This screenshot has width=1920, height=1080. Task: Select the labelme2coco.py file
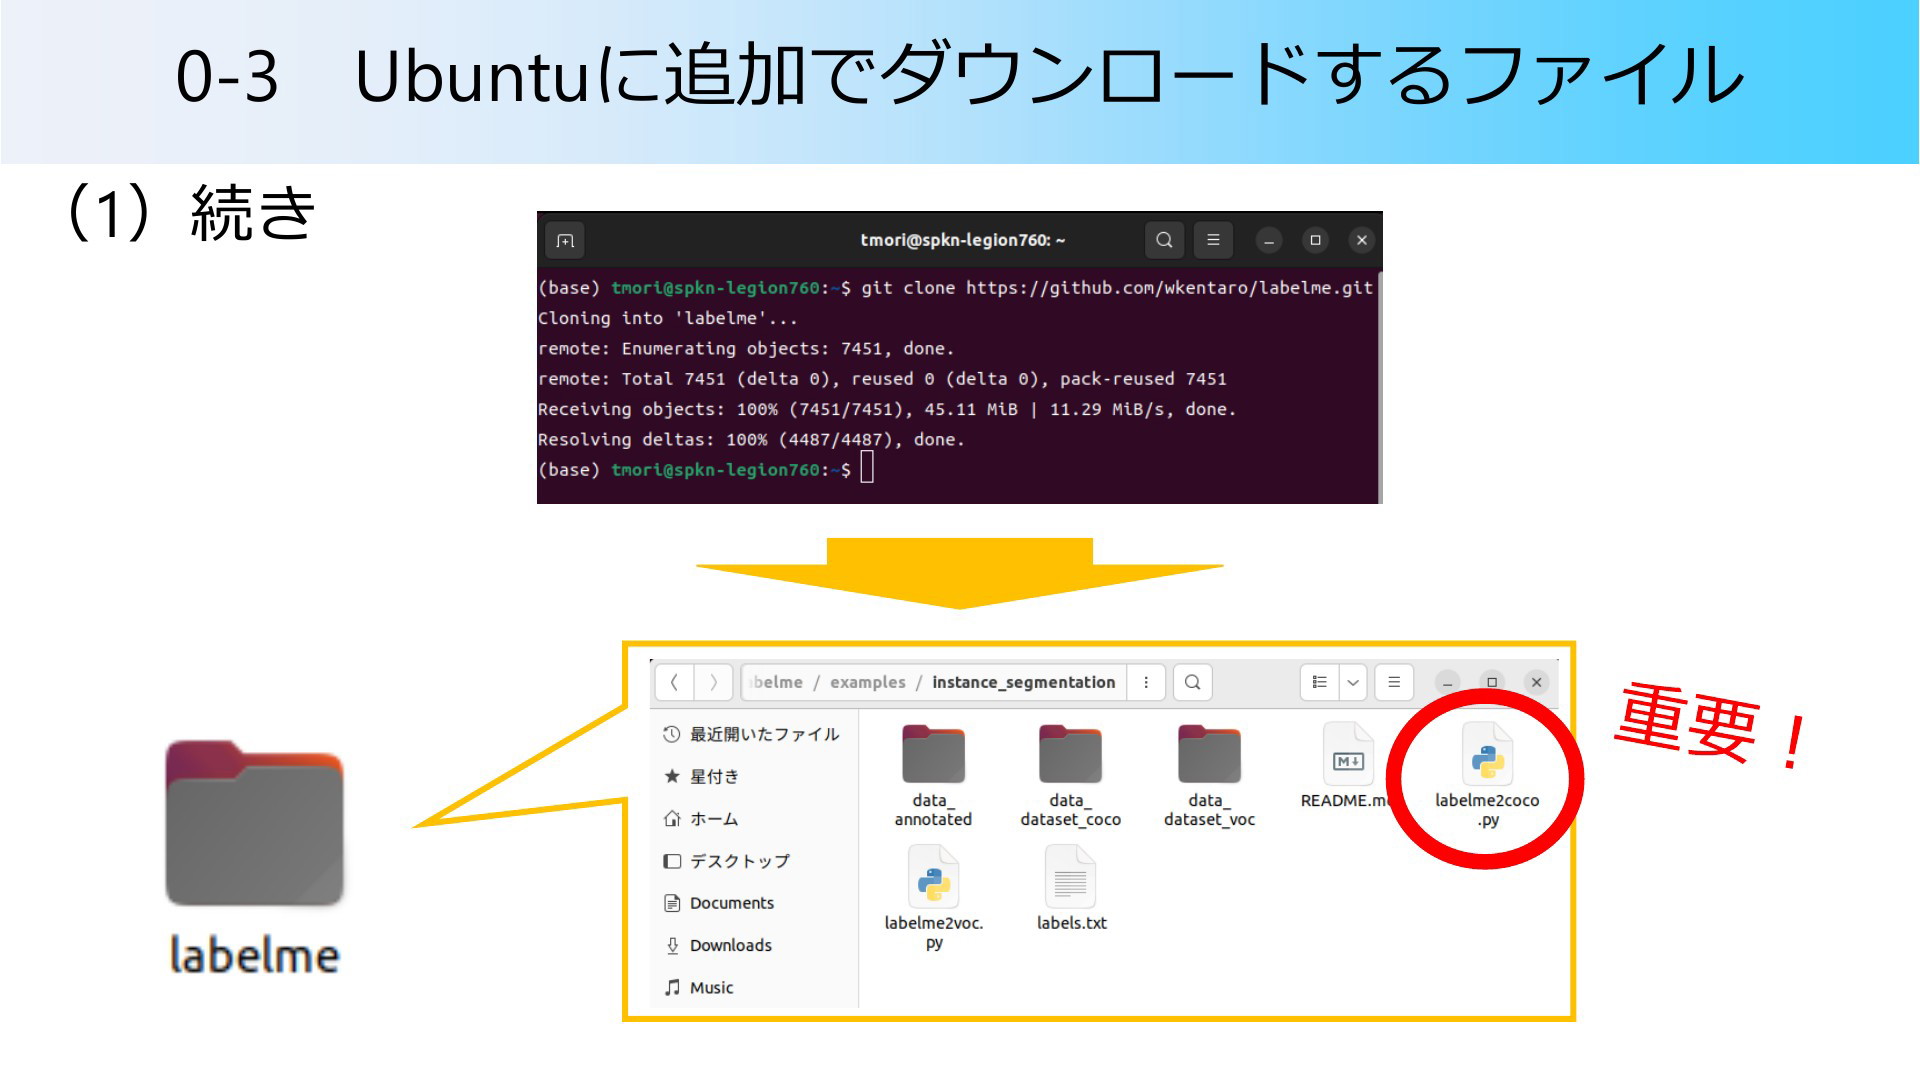[1487, 776]
